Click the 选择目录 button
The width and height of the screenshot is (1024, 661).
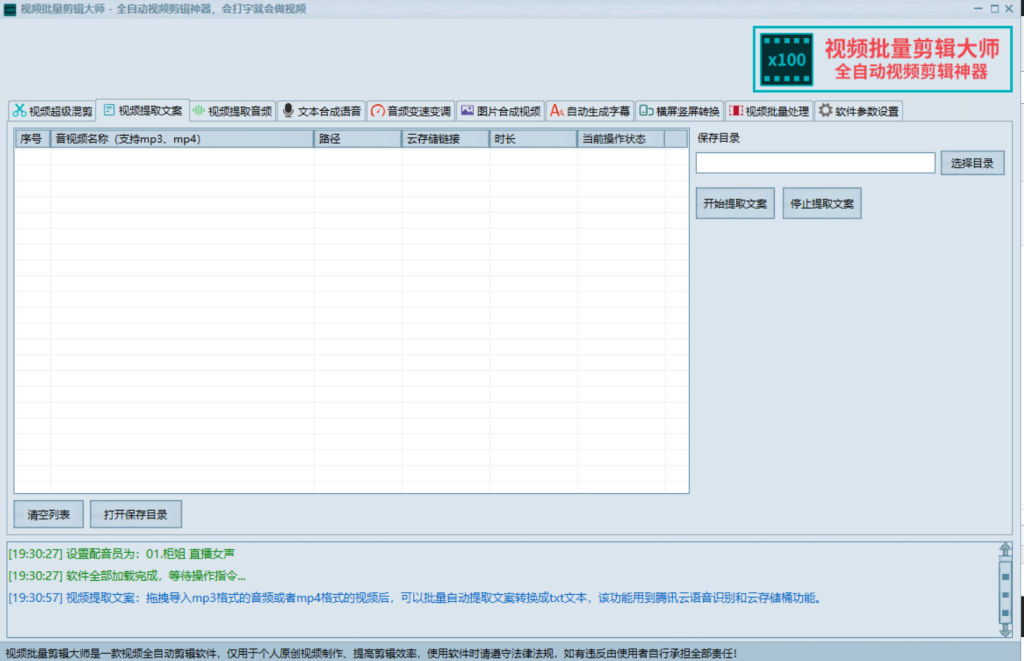click(x=972, y=163)
